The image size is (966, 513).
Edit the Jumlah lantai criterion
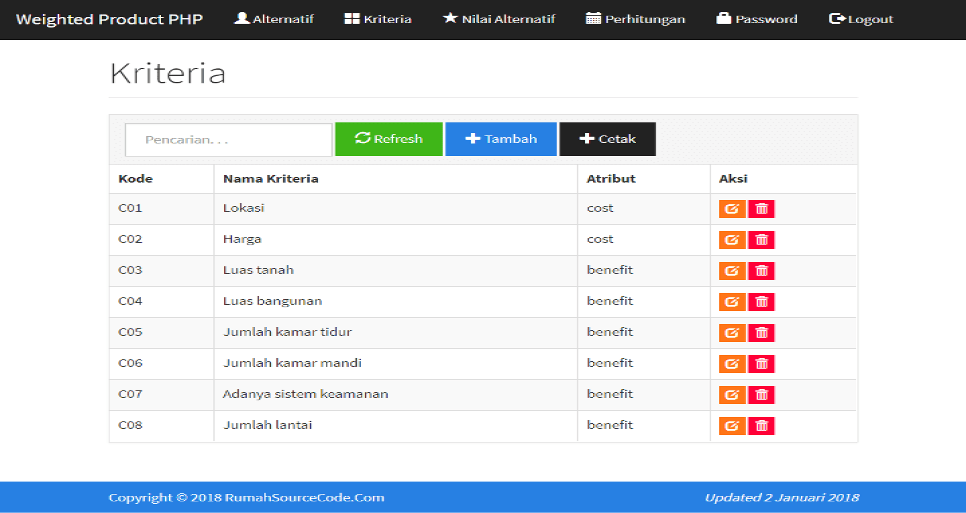732,426
